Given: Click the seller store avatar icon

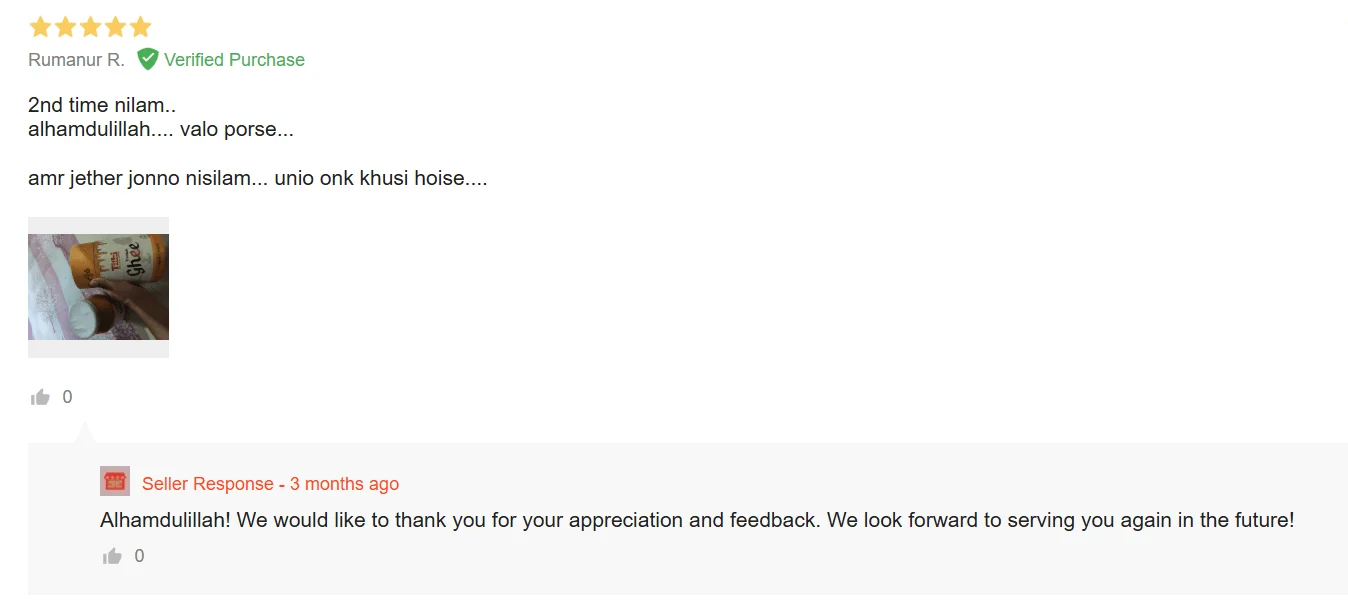Looking at the screenshot, I should click(115, 481).
